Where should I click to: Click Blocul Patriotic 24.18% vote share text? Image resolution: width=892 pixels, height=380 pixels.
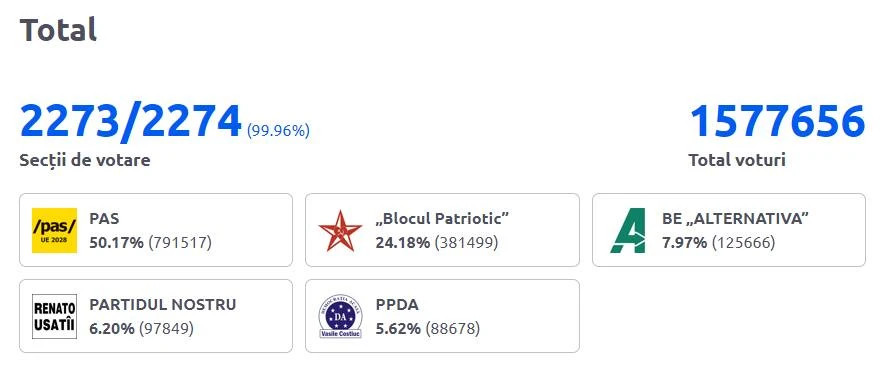click(403, 243)
